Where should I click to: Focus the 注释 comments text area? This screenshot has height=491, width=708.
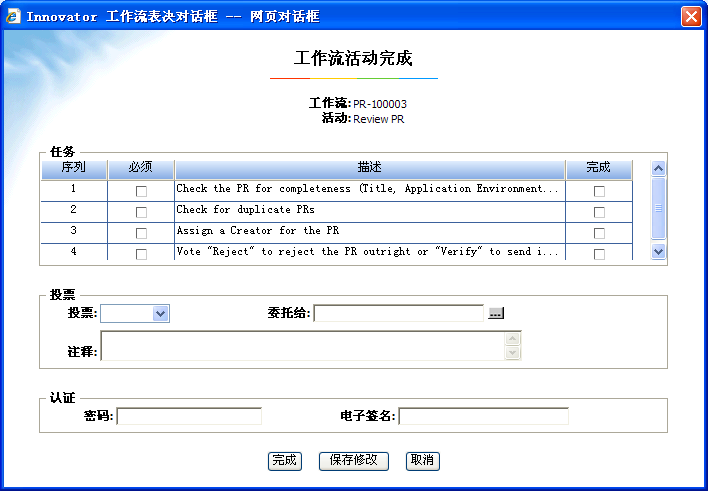click(x=303, y=346)
